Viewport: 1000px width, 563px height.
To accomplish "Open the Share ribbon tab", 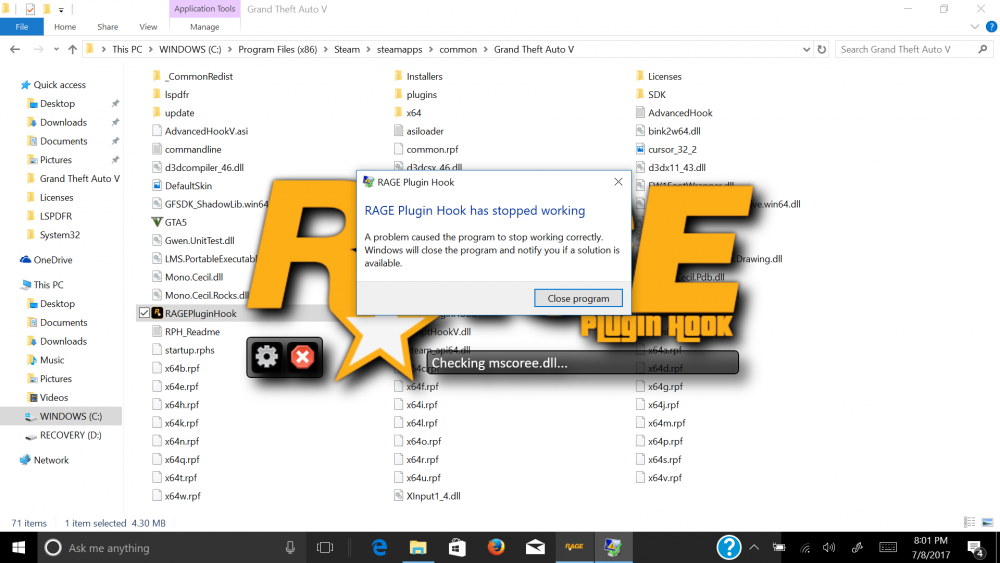I will 108,27.
